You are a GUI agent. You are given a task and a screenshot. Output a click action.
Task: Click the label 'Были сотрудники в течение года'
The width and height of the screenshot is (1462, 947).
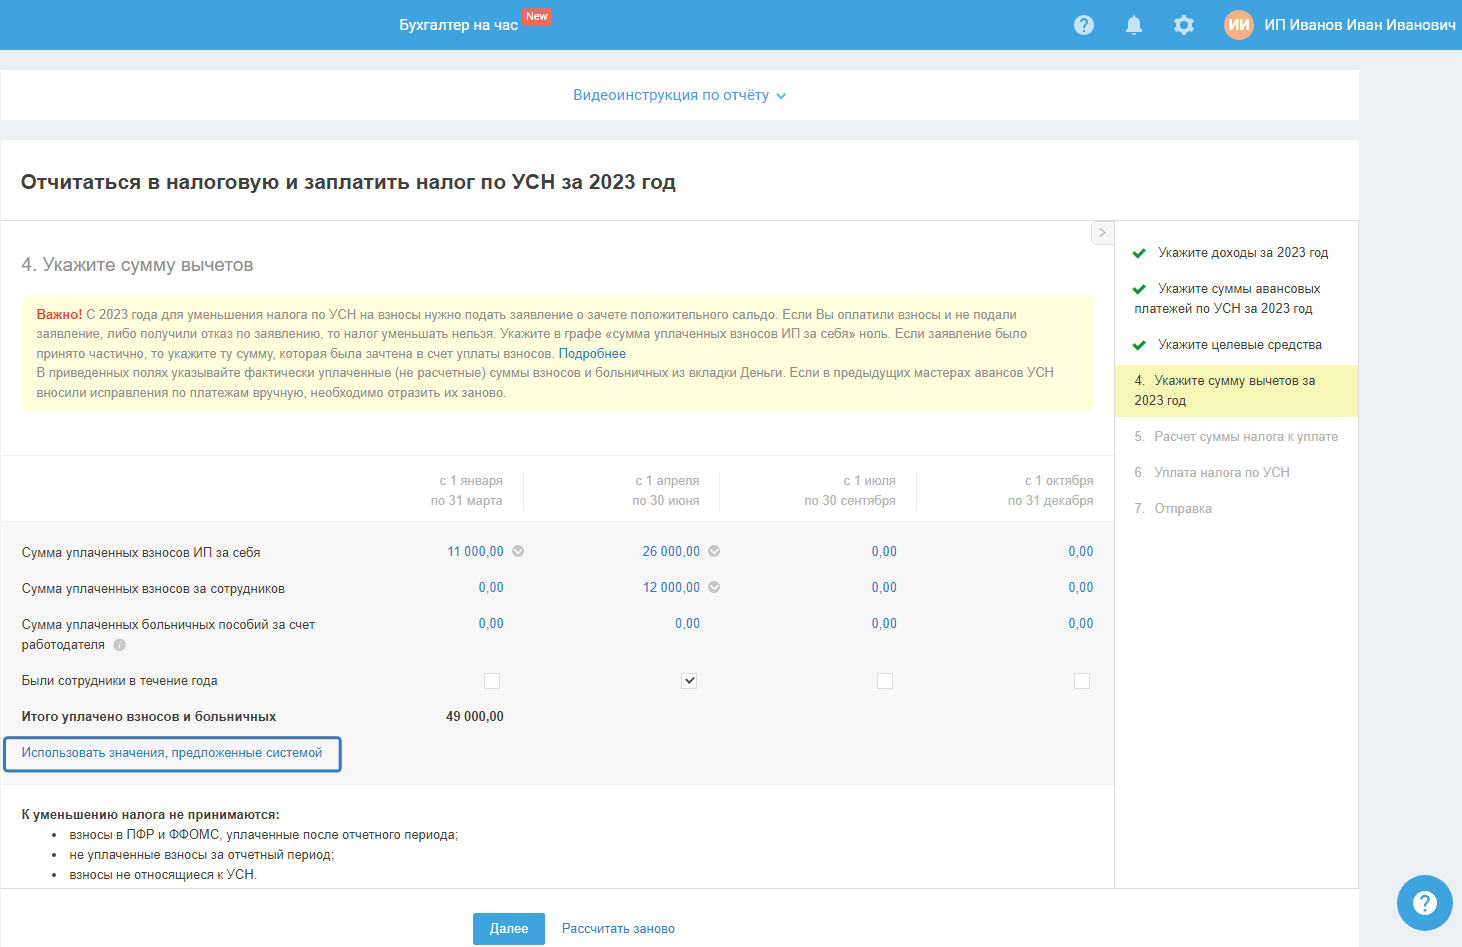(x=120, y=681)
